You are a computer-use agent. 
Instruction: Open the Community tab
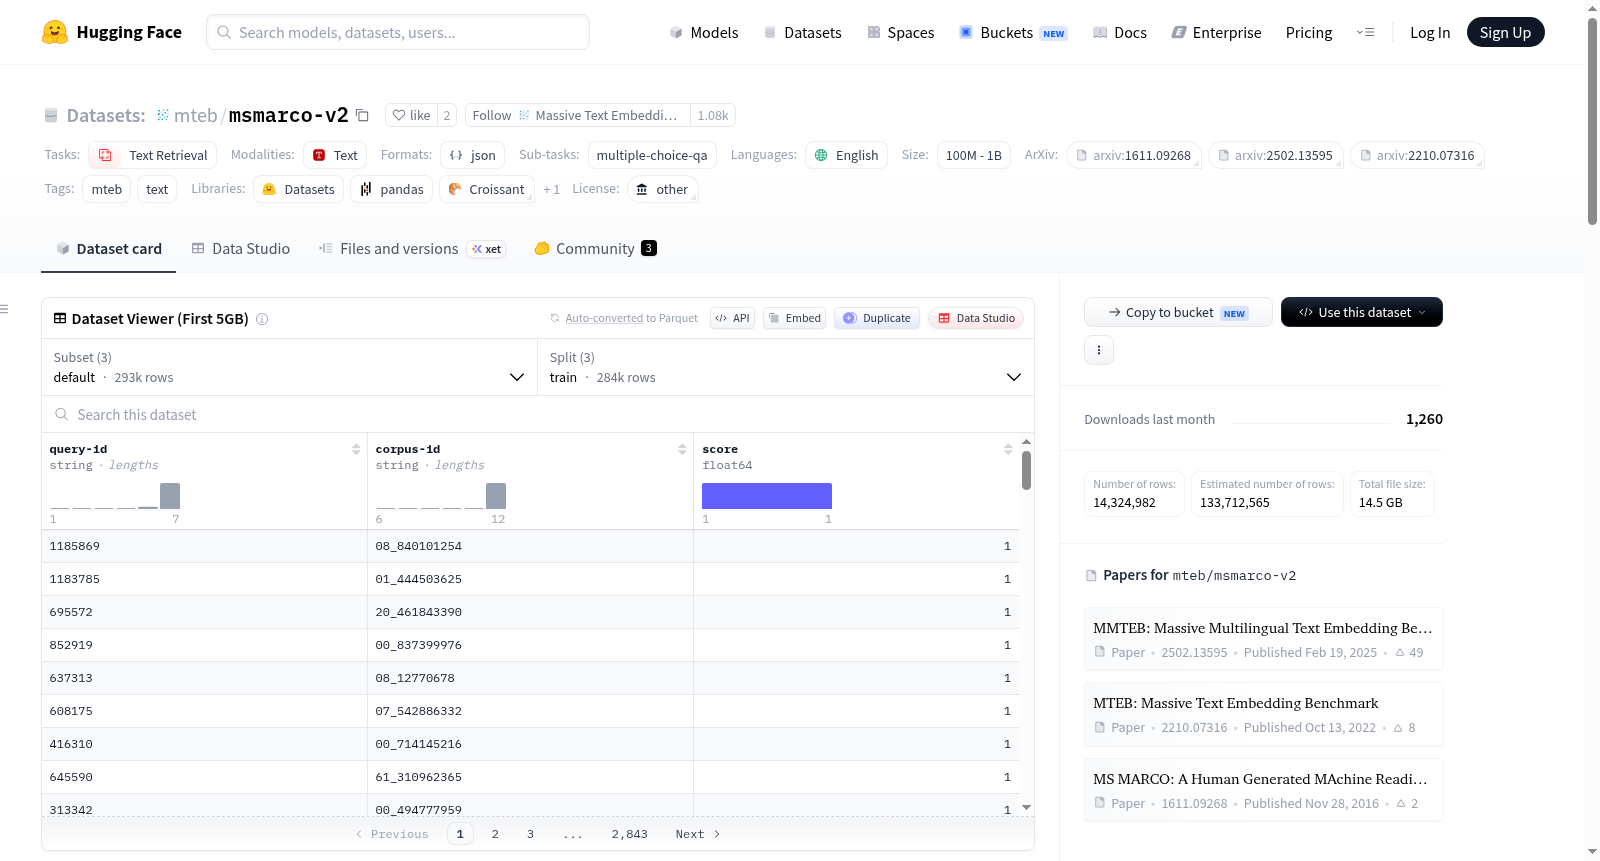(x=595, y=249)
